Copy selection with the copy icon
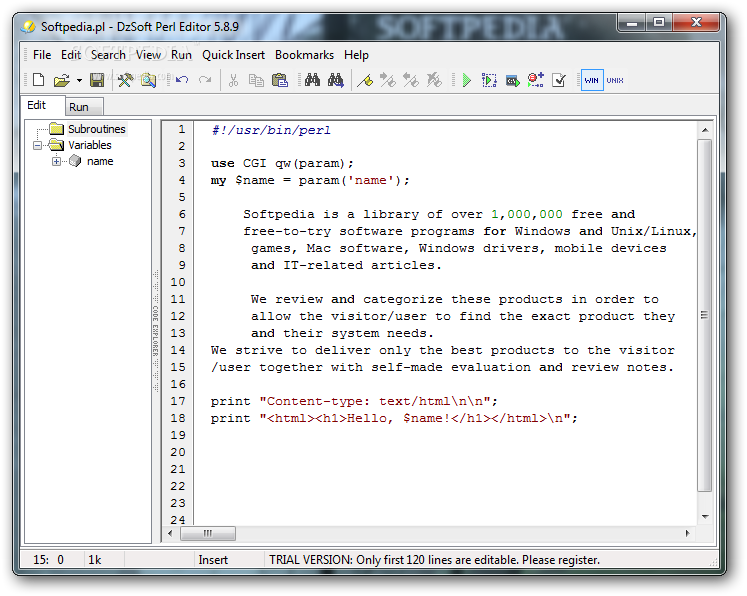The height and width of the screenshot is (596, 747). click(x=256, y=80)
